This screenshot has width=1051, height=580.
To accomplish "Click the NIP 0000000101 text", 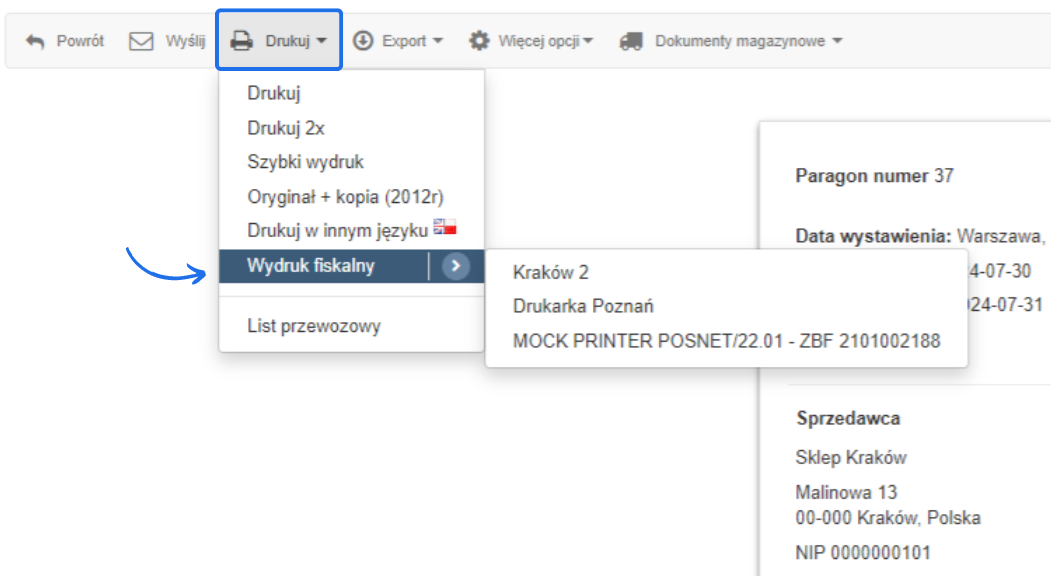I will coord(863,553).
